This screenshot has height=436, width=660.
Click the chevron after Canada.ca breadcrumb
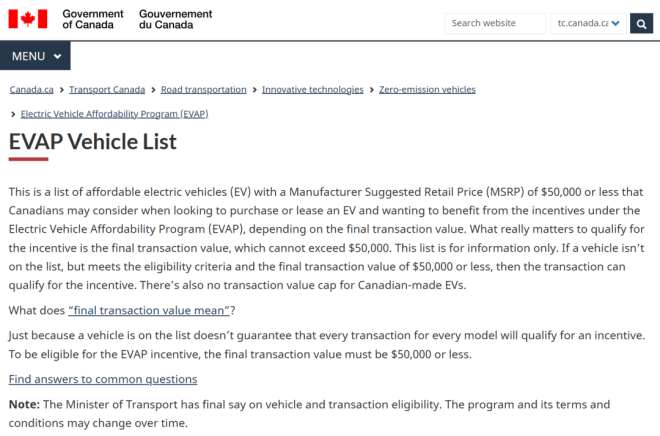pyautogui.click(x=62, y=90)
